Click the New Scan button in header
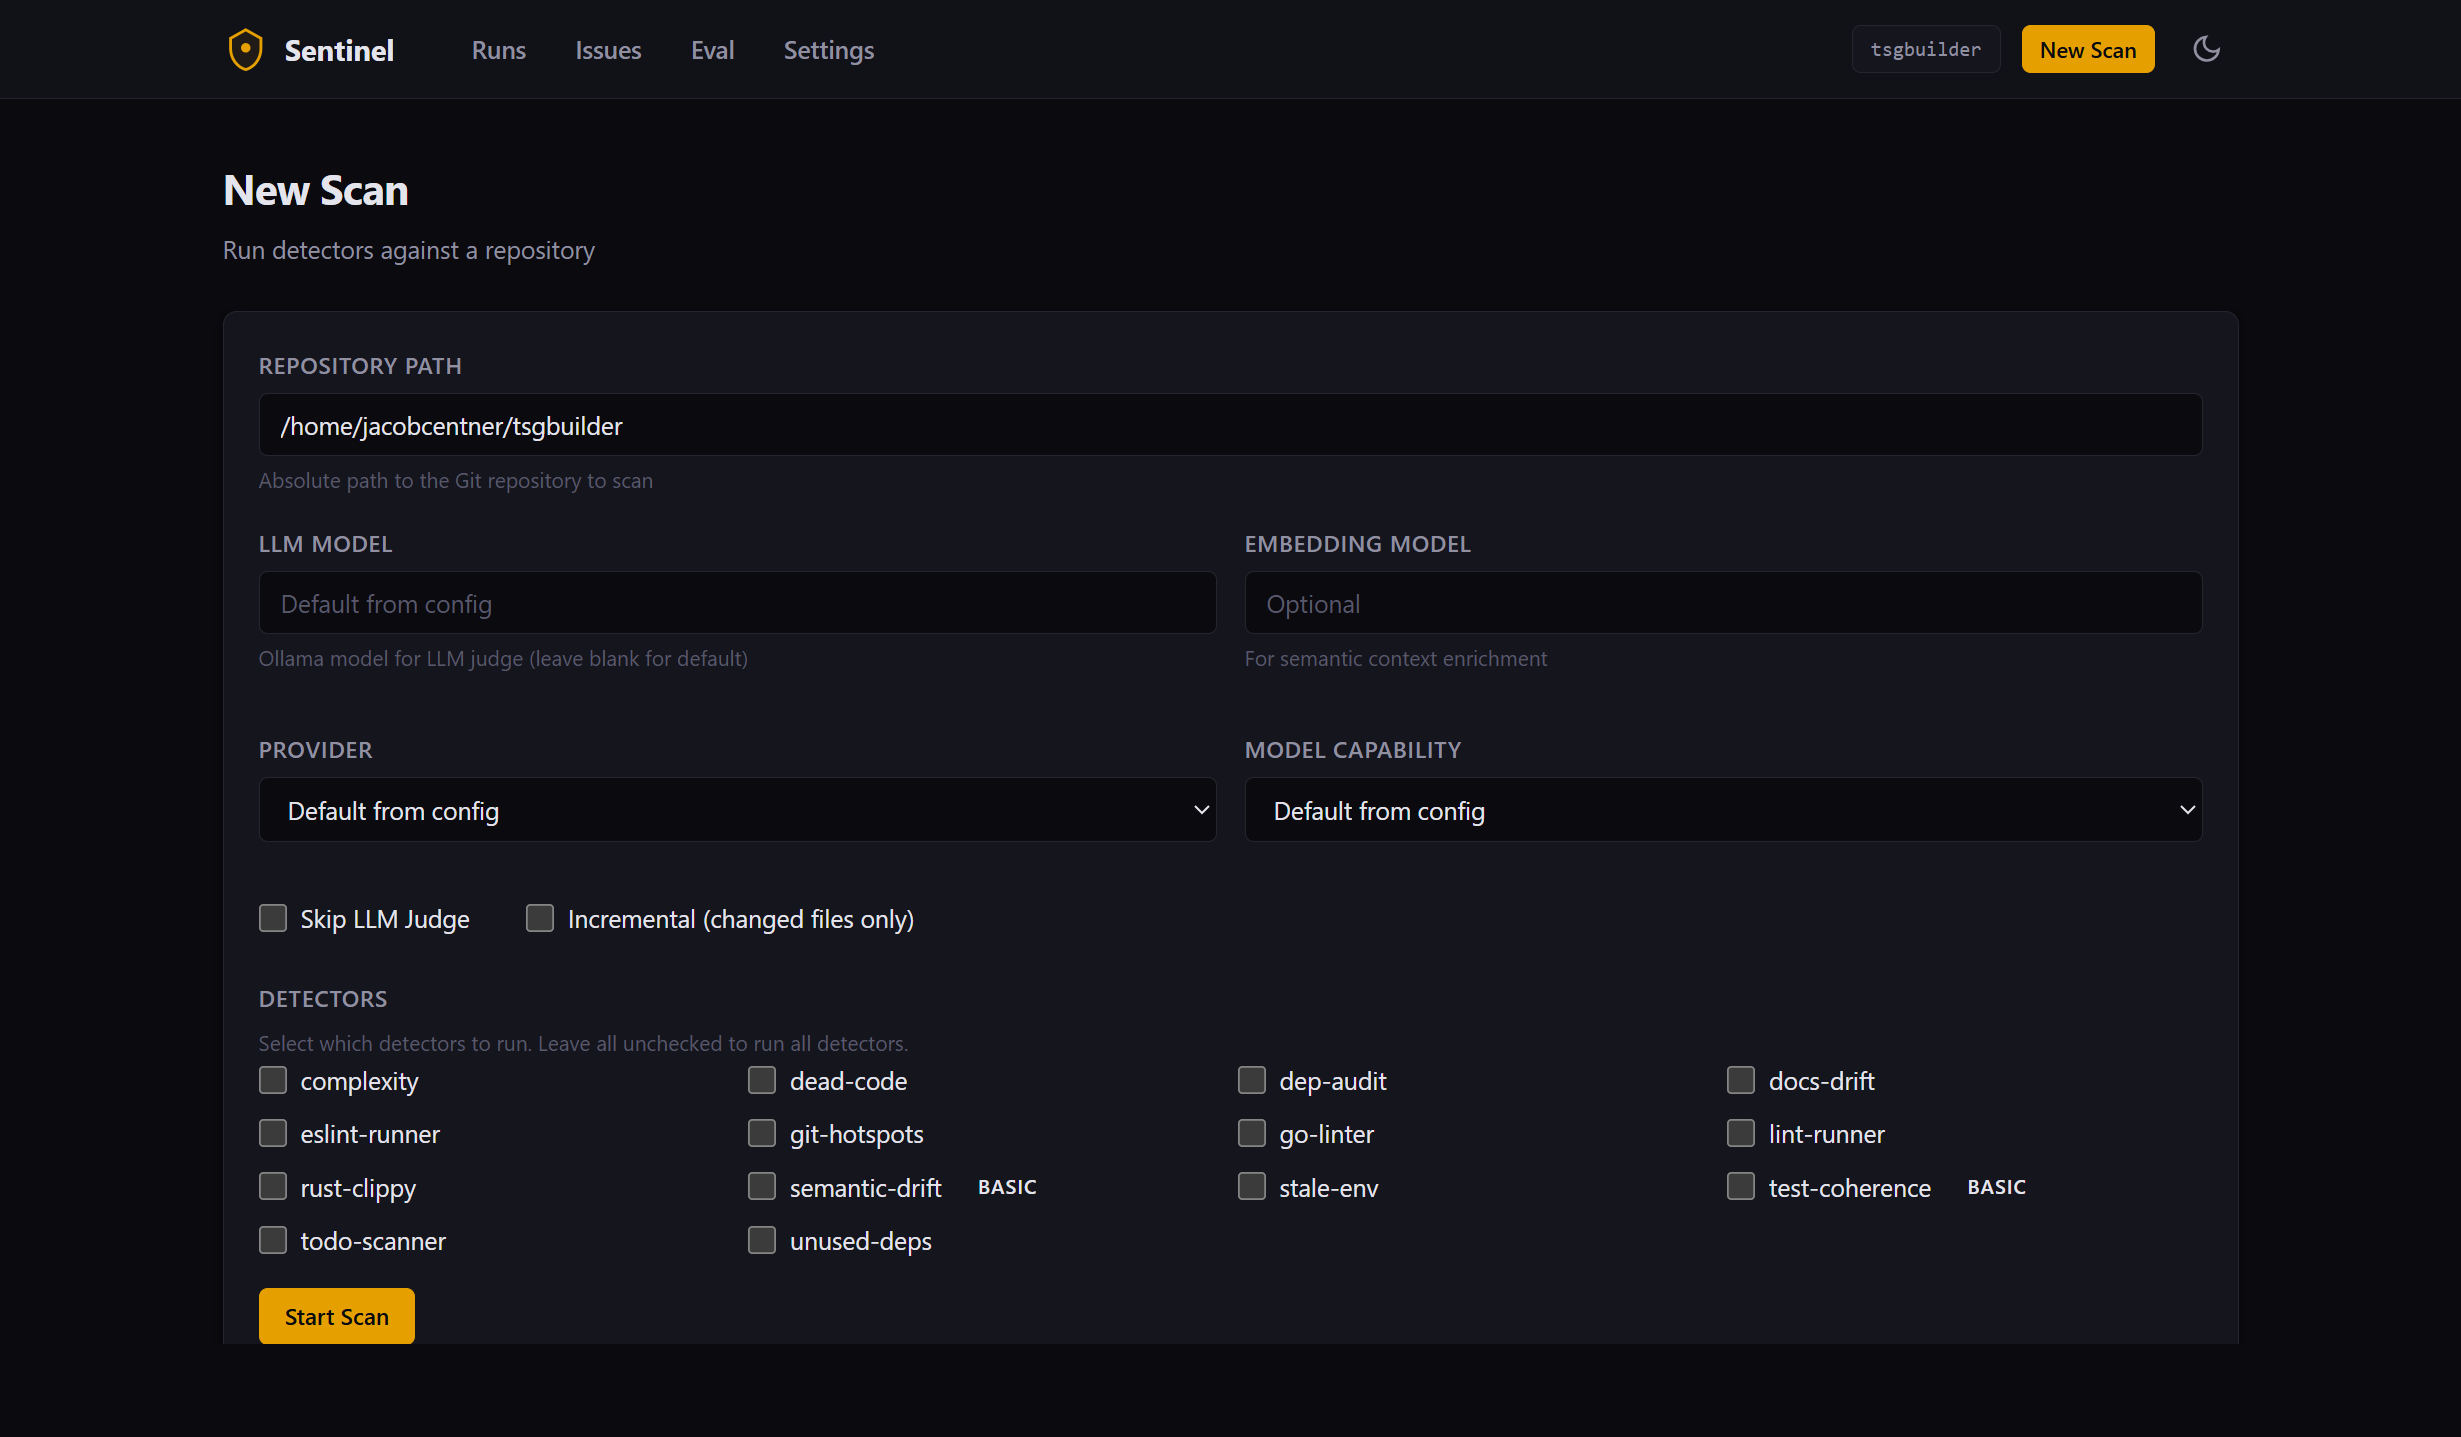 (2088, 49)
